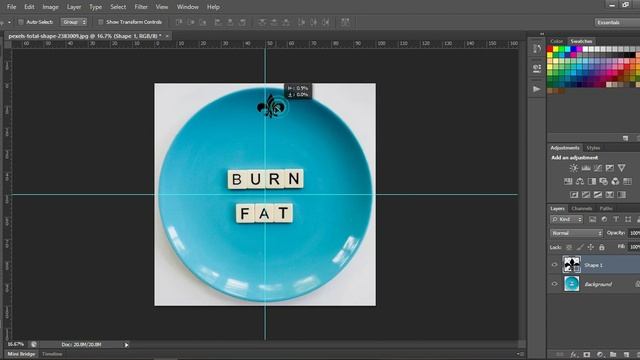Toggle lock image pixels brush icon
The image size is (640, 360).
(x=580, y=247)
